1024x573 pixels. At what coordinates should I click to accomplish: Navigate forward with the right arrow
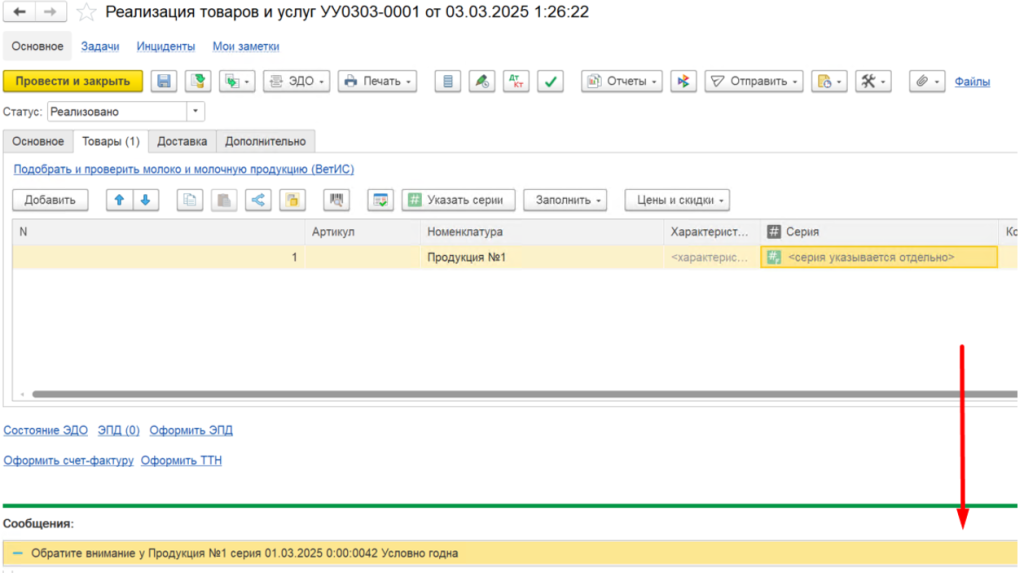(x=50, y=12)
